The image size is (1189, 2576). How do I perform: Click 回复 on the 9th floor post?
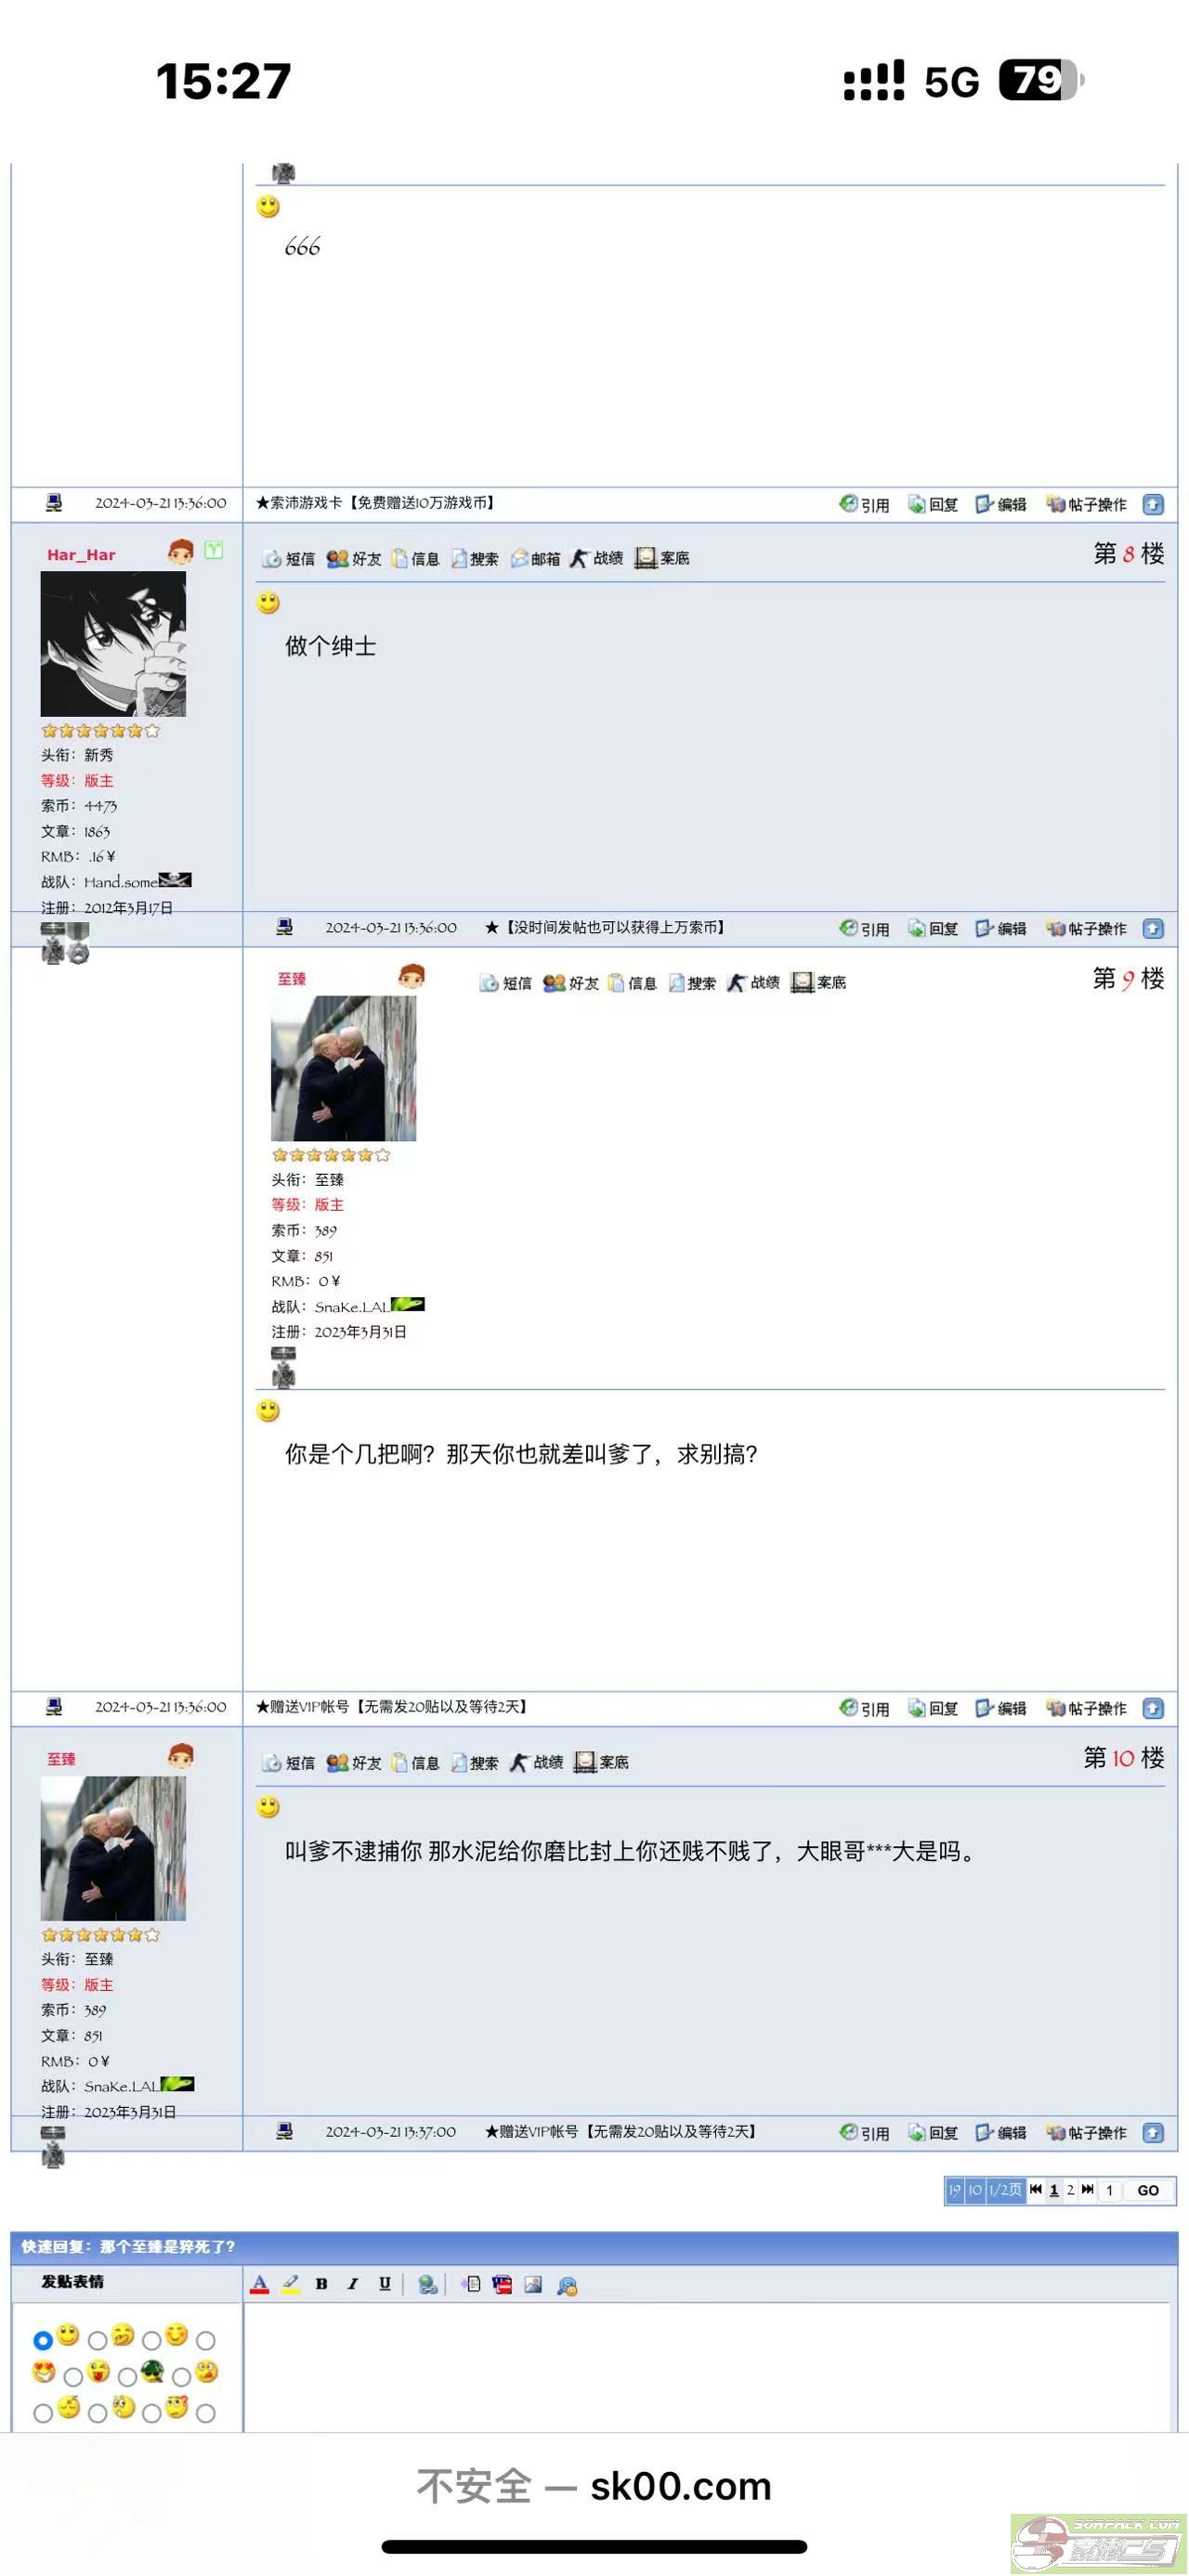[x=933, y=1708]
